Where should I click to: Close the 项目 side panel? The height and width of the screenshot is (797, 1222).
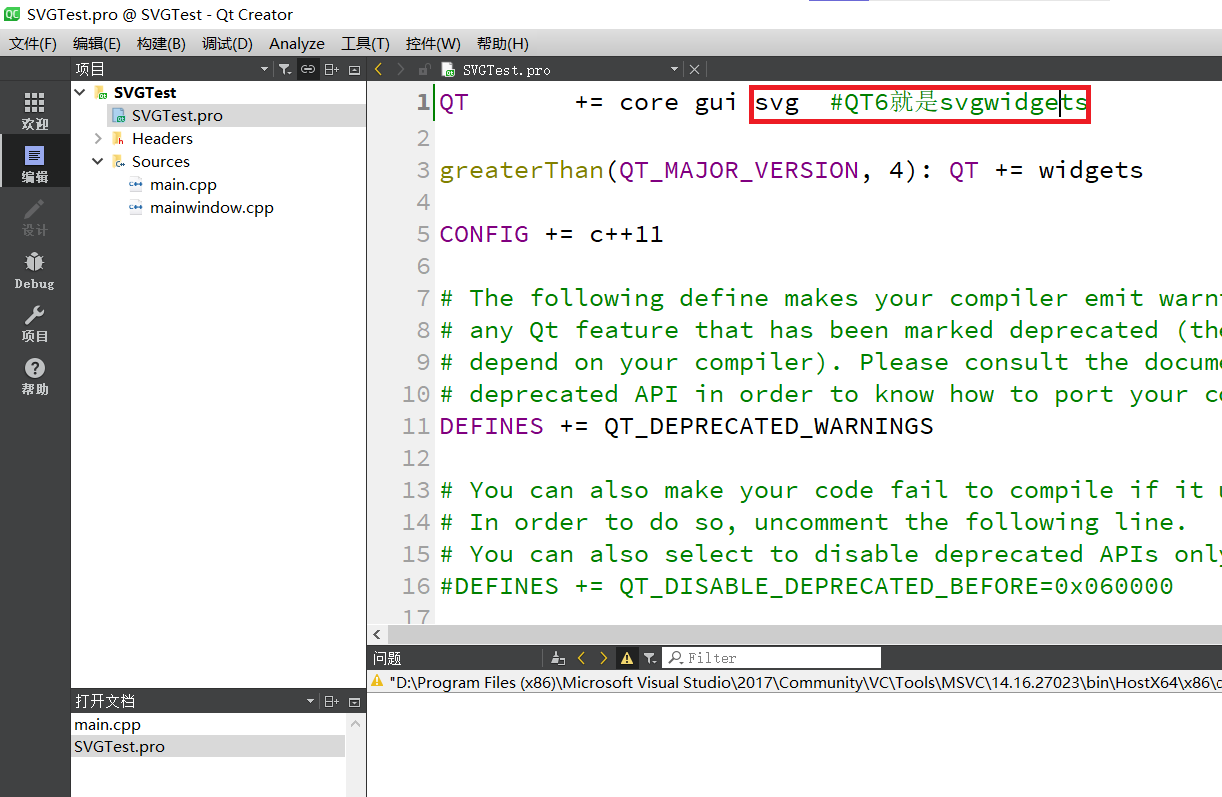click(354, 69)
